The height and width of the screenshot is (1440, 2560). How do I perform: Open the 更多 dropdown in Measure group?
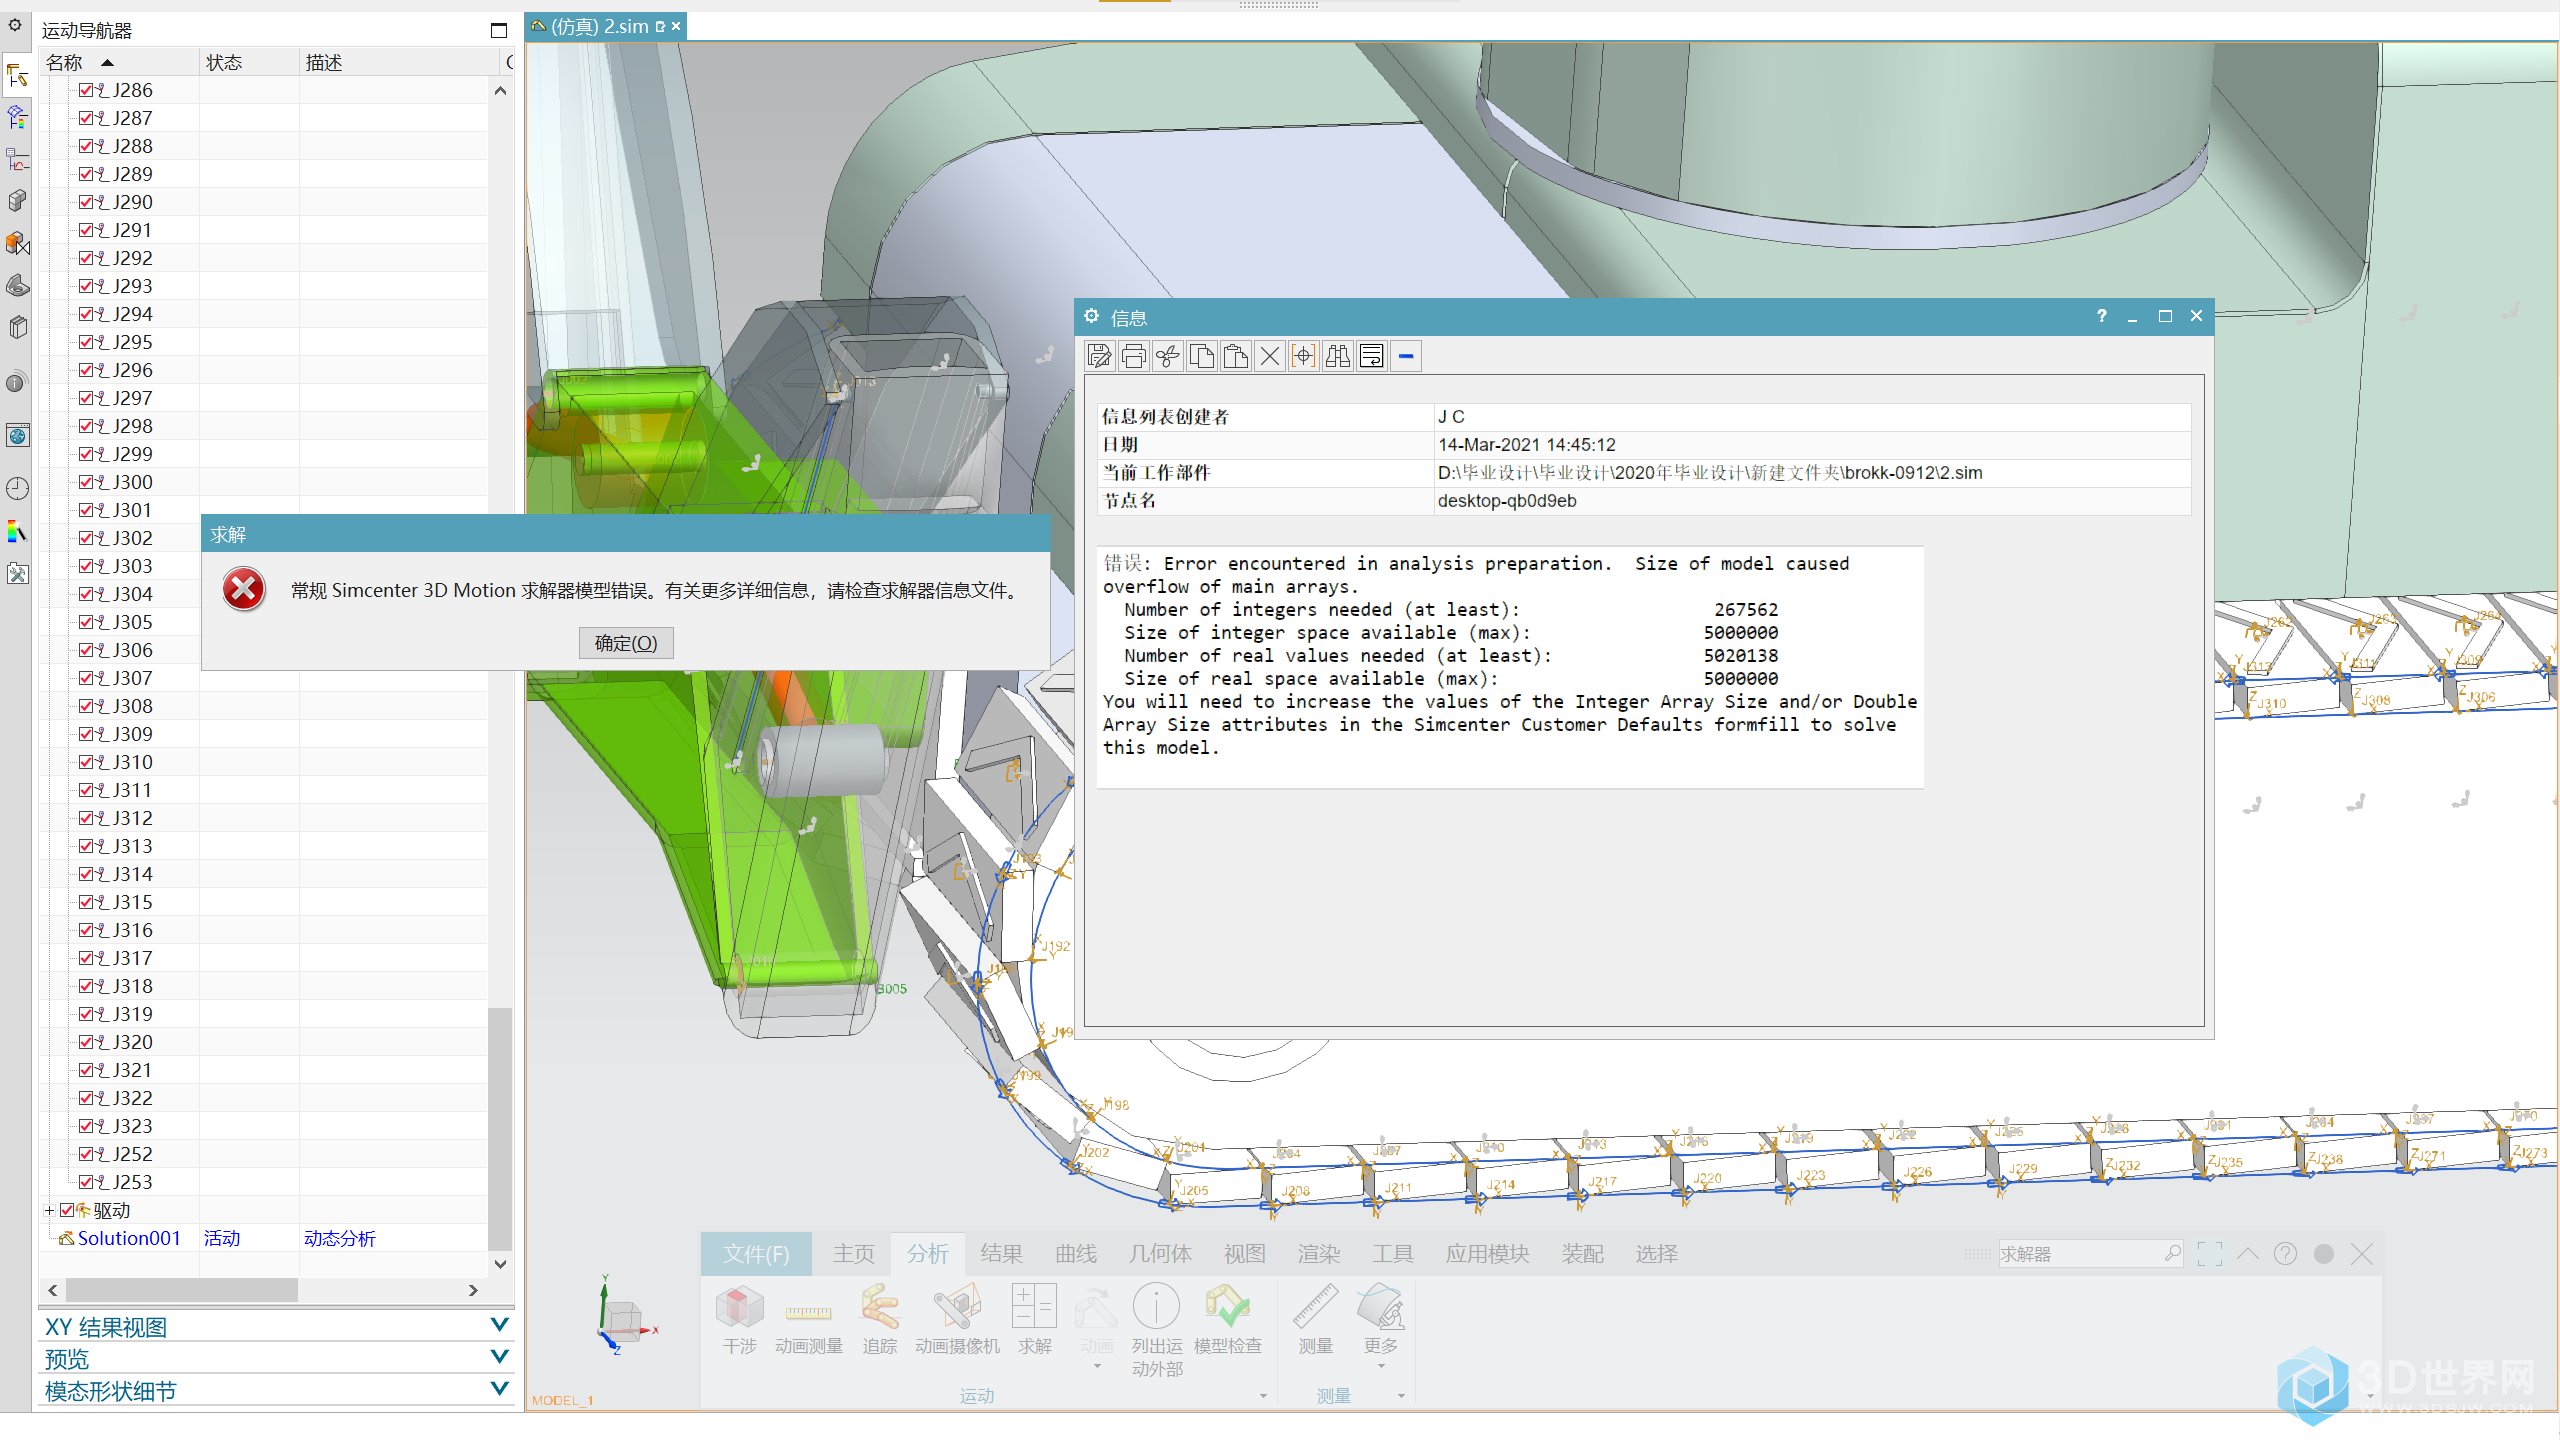(1381, 1328)
